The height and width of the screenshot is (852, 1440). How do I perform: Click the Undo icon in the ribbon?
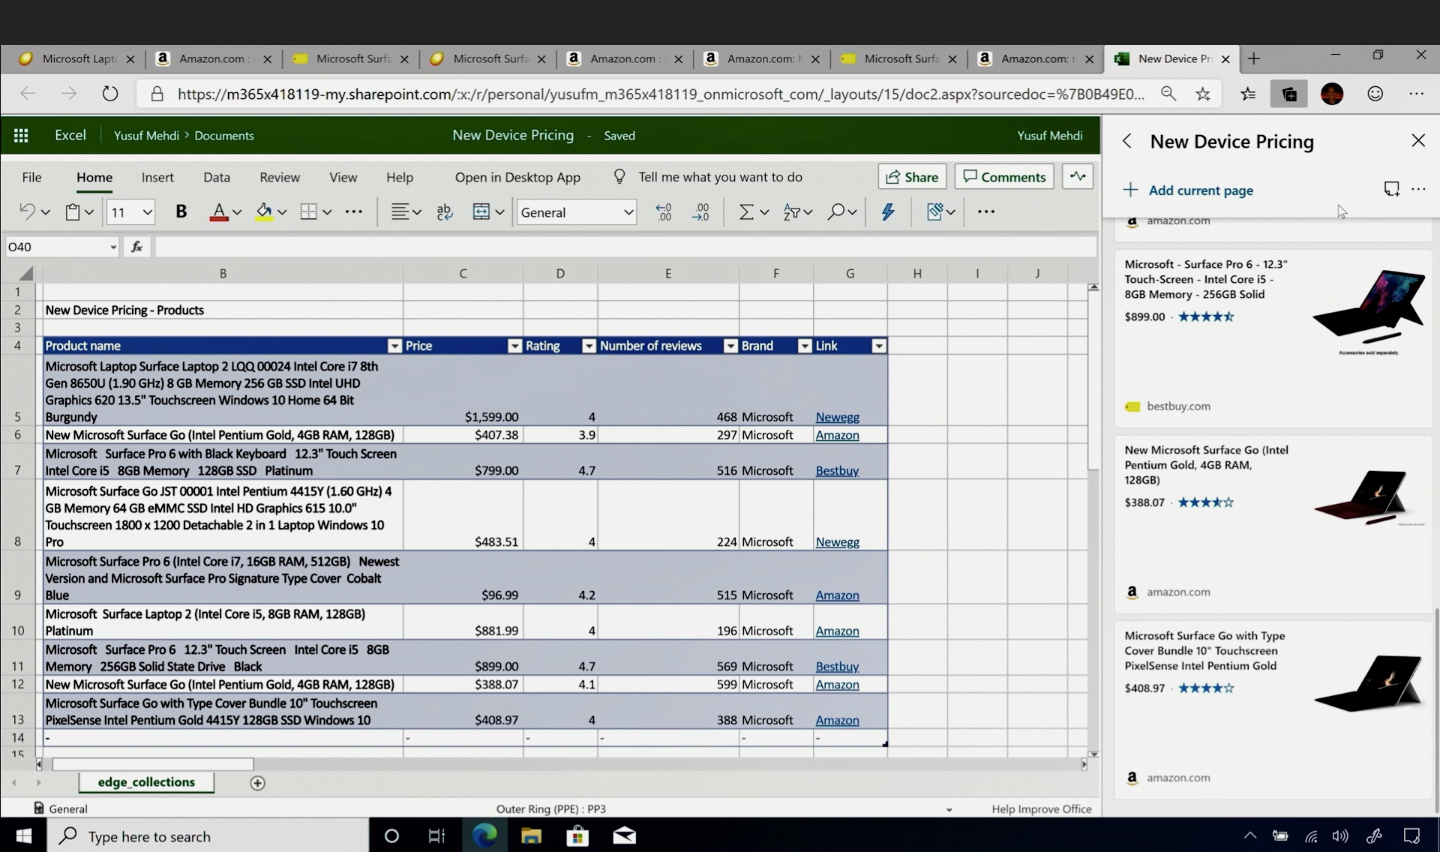pyautogui.click(x=27, y=212)
